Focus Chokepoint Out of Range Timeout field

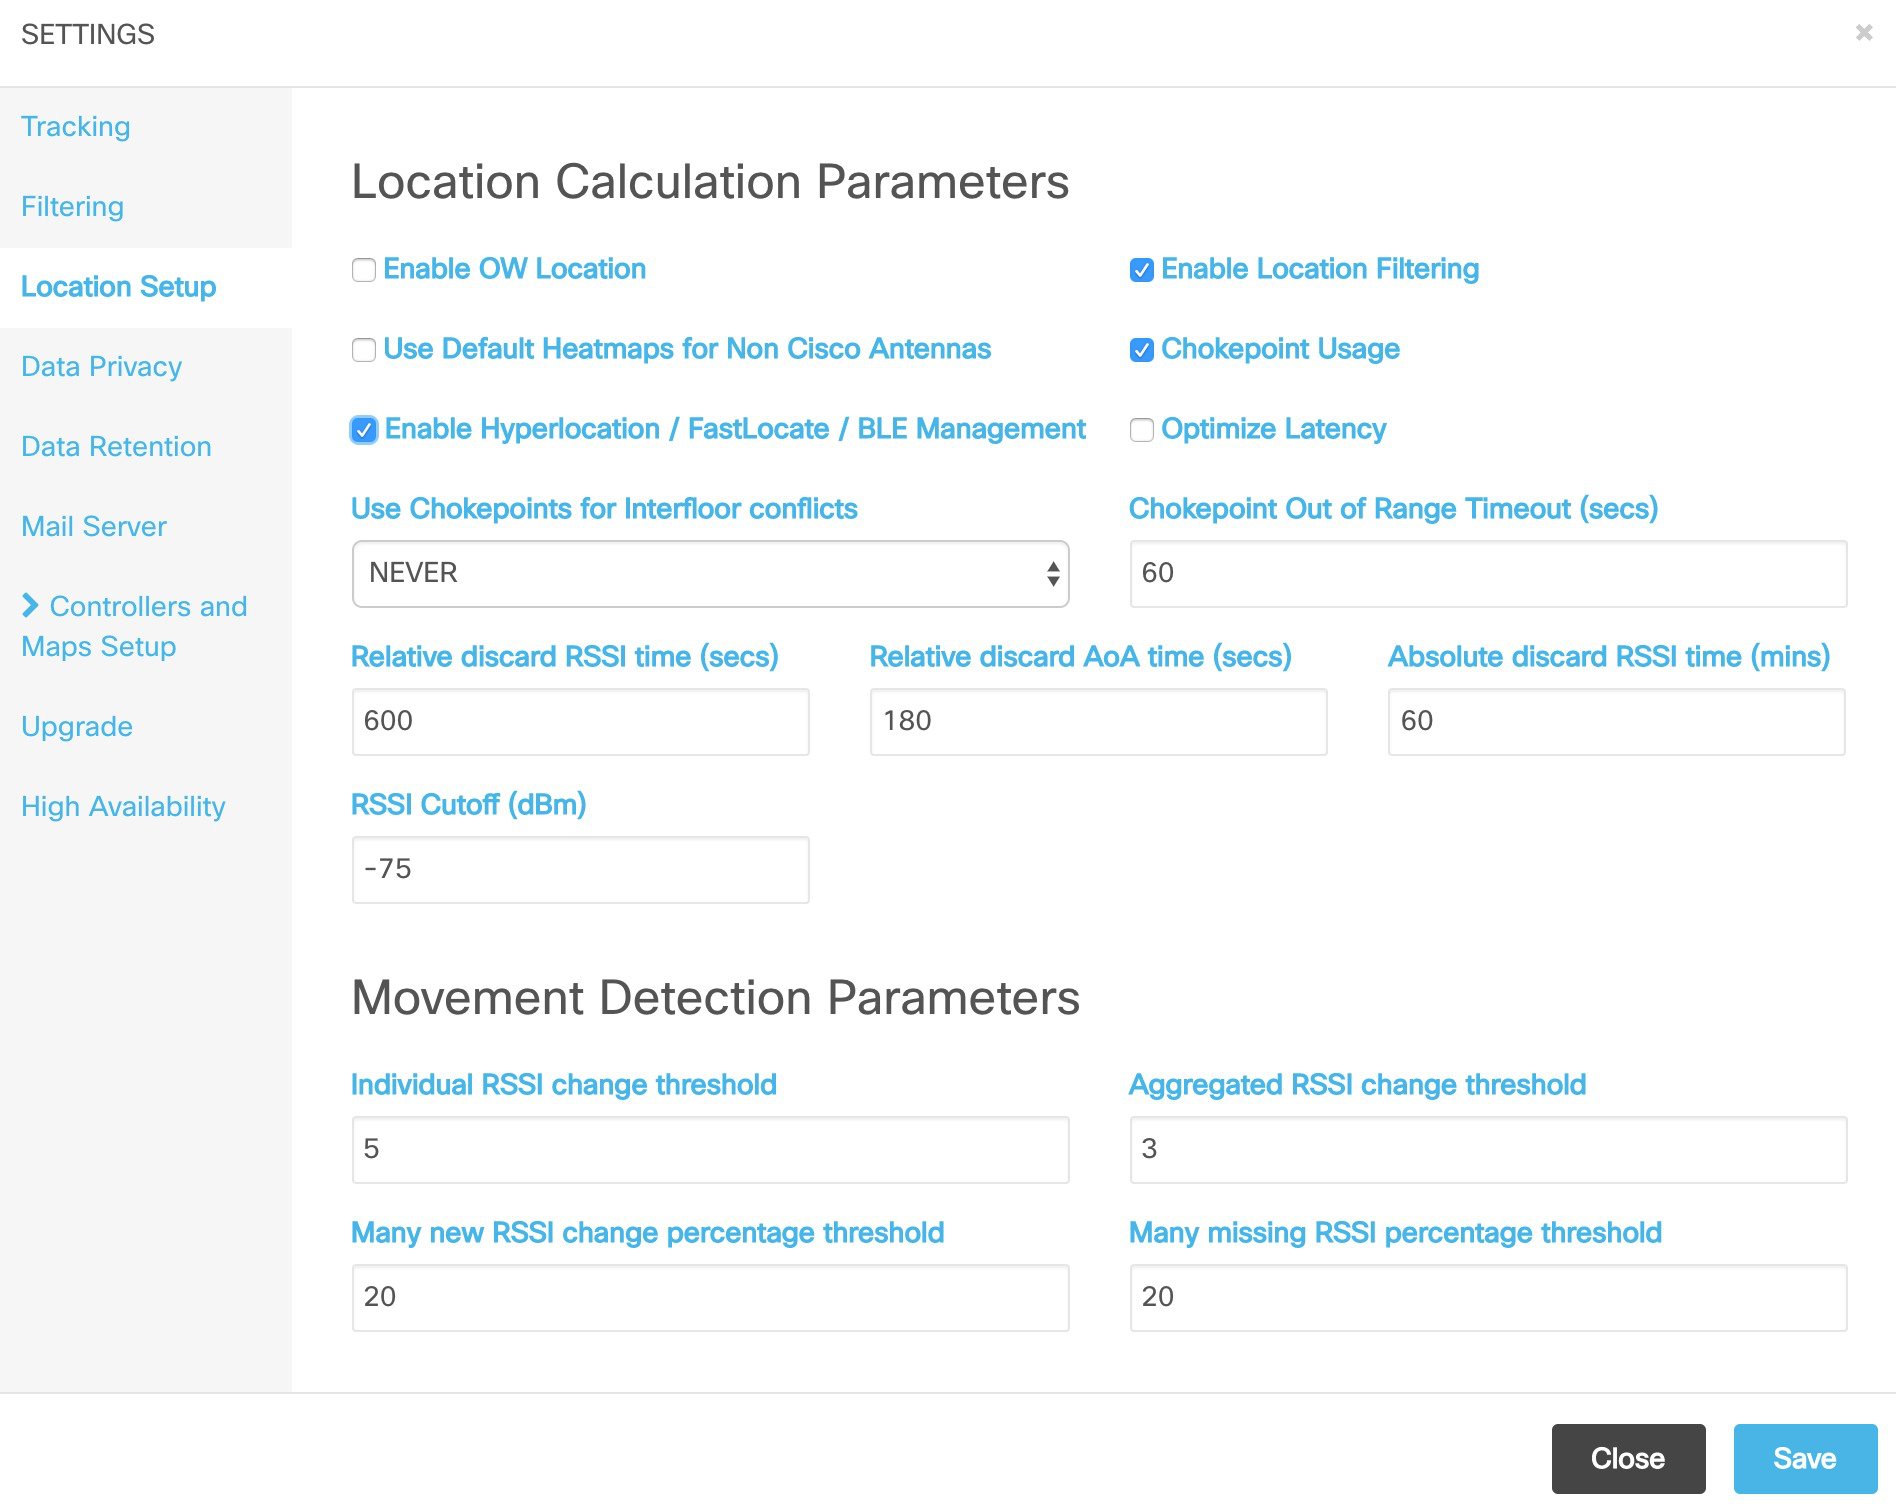pos(1488,574)
